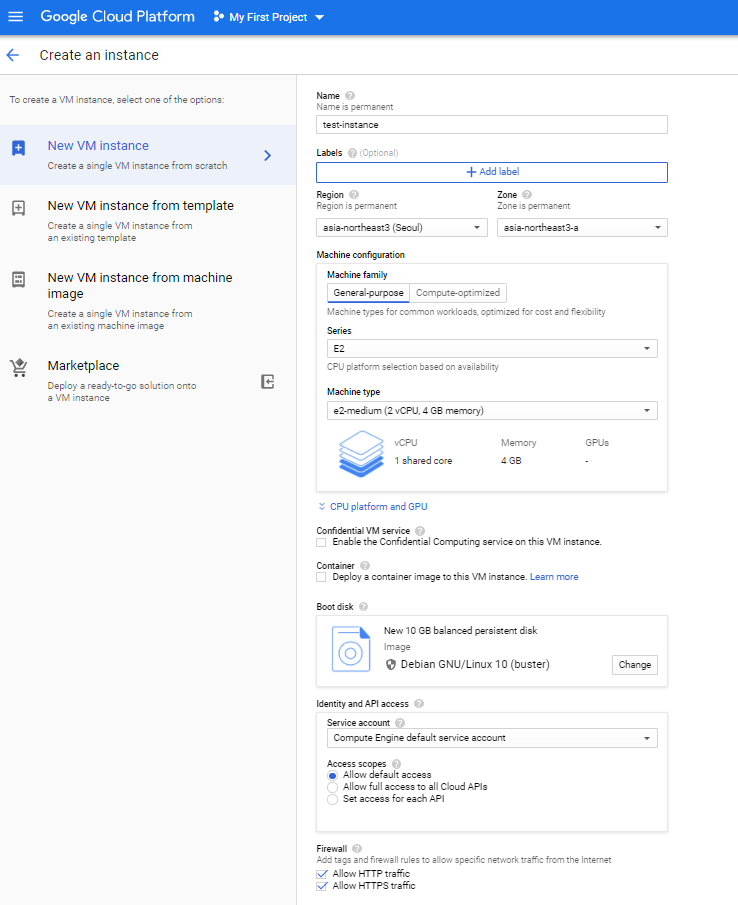The height and width of the screenshot is (905, 738).
Task: Click the Google Cloud Platform logo text
Action: (117, 16)
